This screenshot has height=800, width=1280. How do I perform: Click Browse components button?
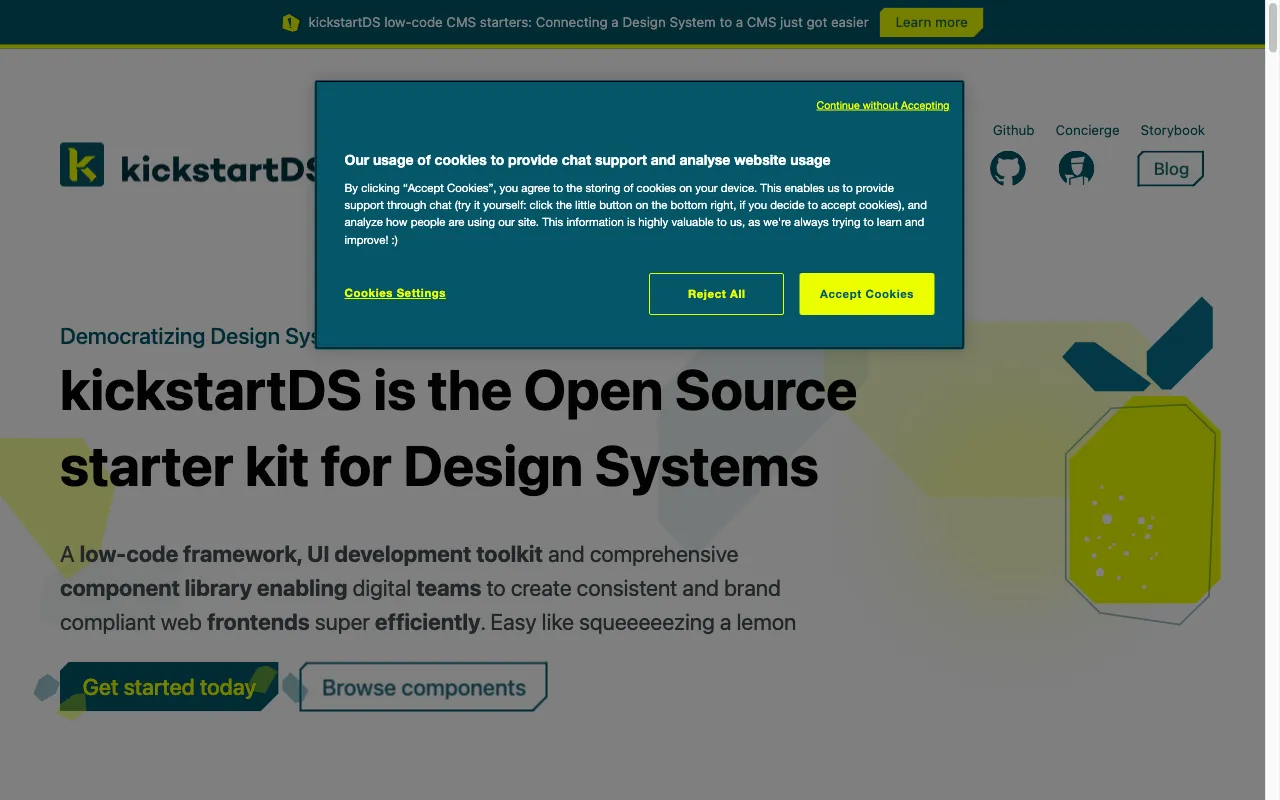423,687
